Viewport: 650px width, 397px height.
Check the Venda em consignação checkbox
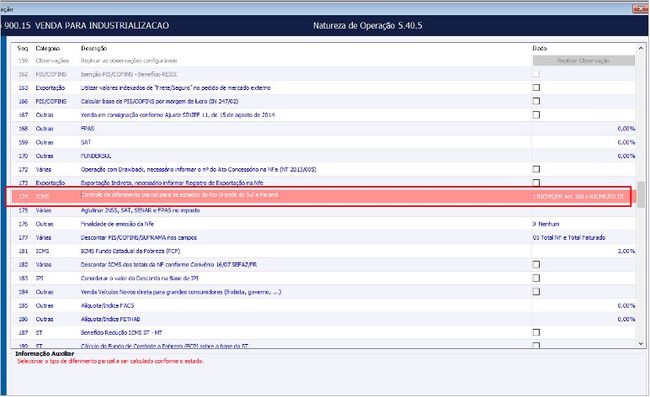(x=536, y=115)
